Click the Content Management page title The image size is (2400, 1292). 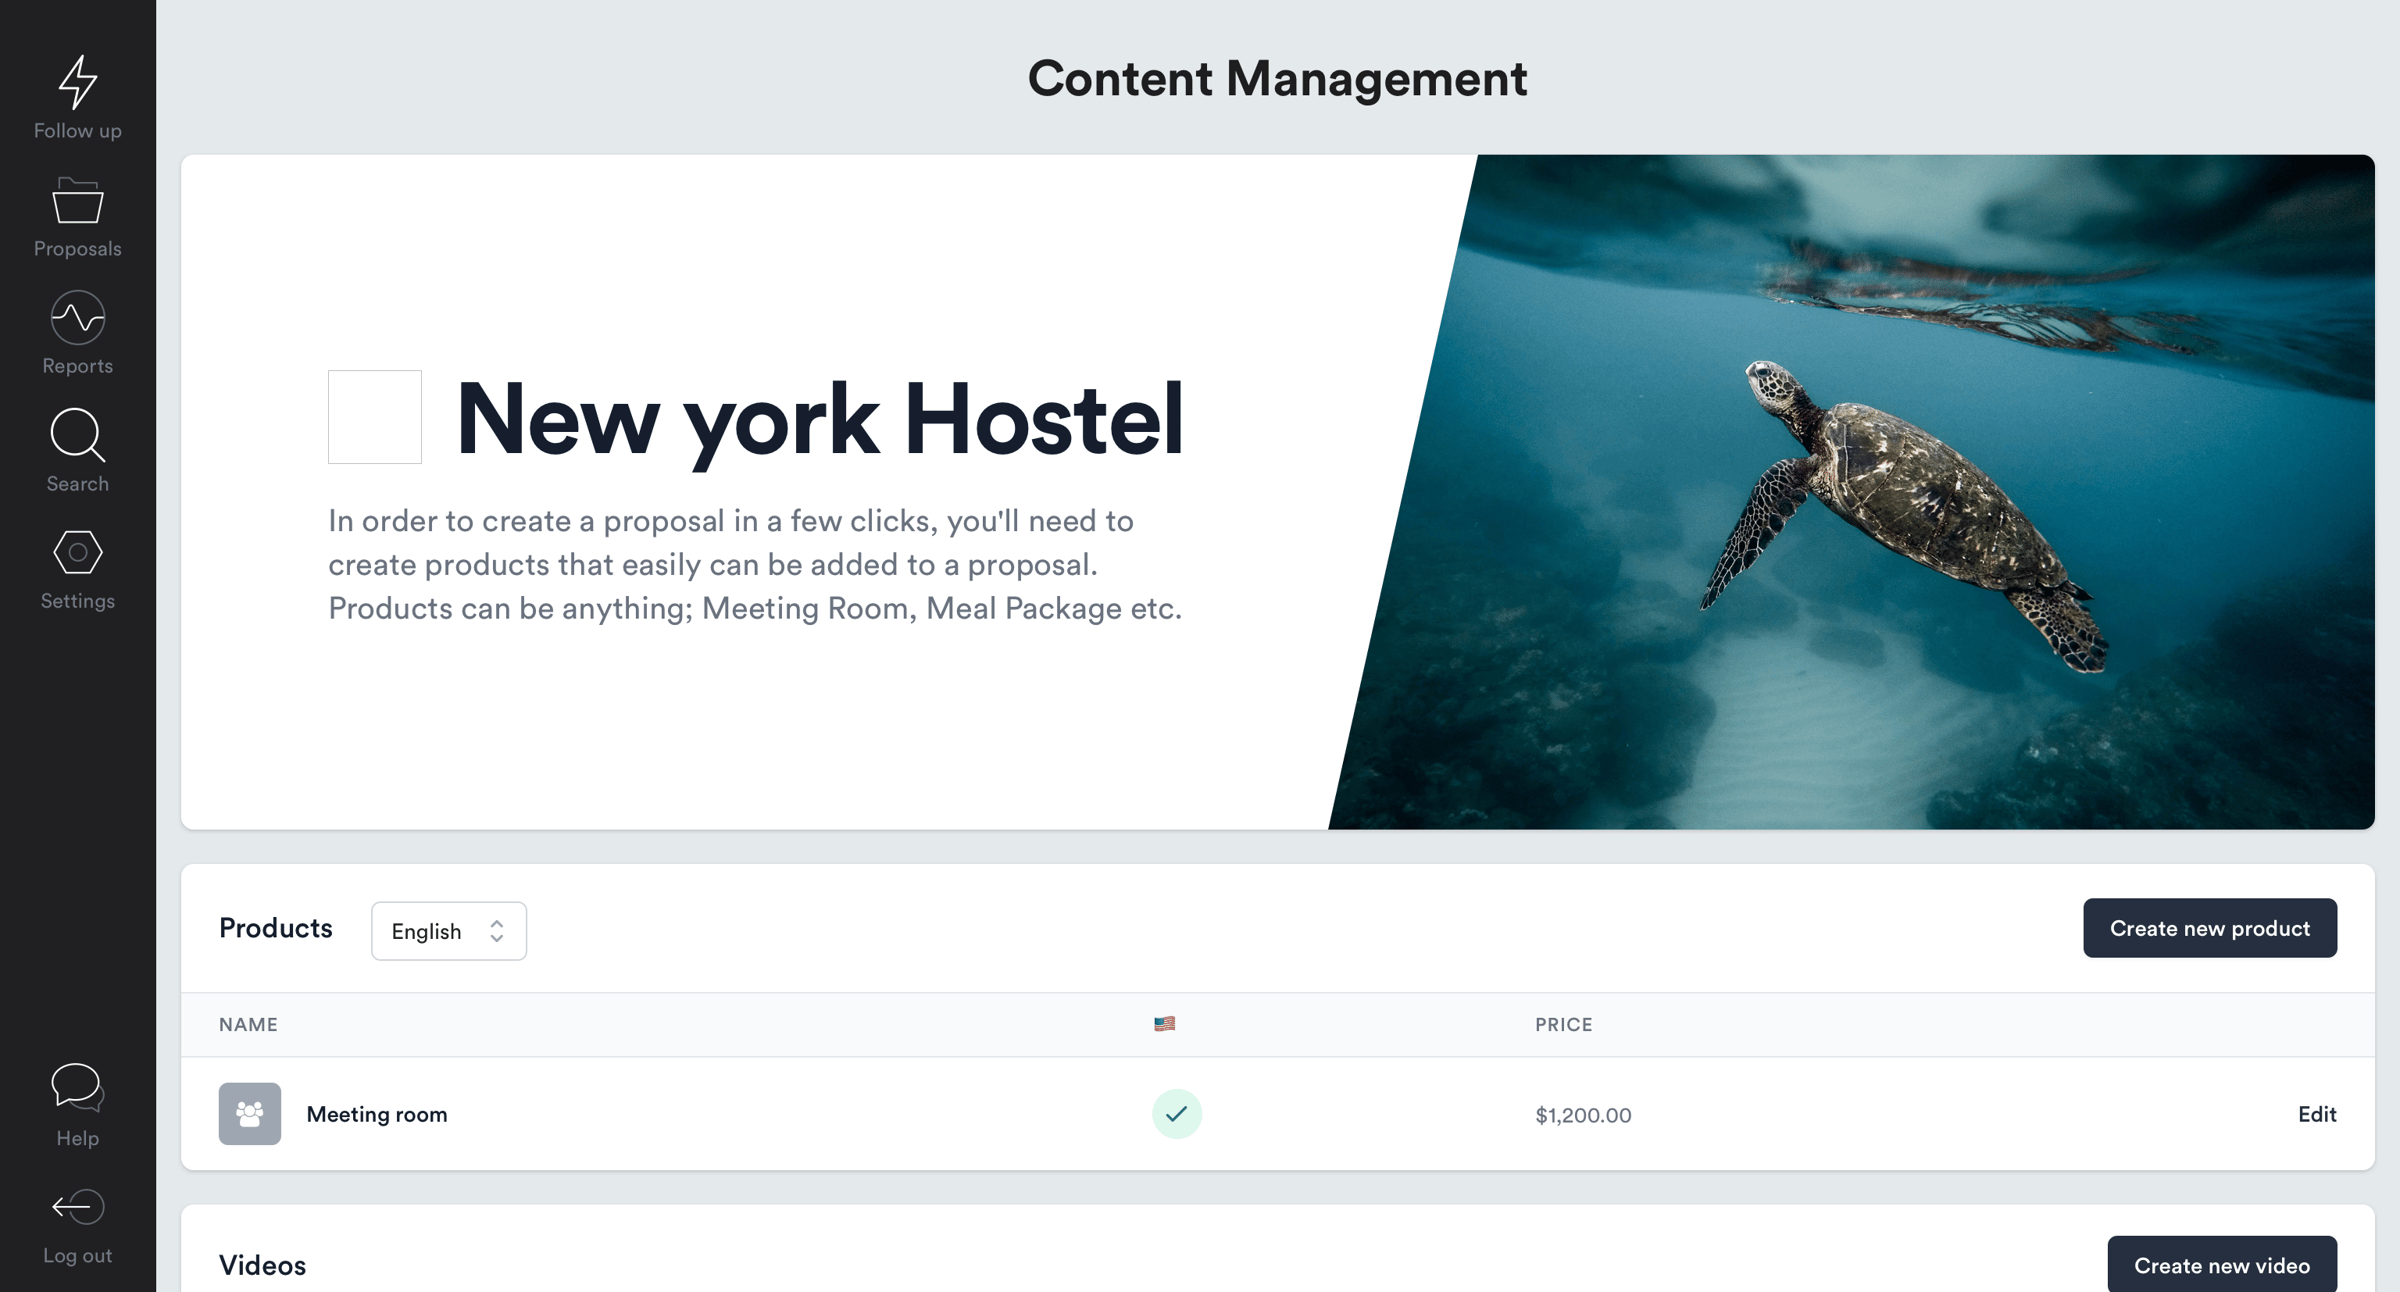pos(1278,78)
